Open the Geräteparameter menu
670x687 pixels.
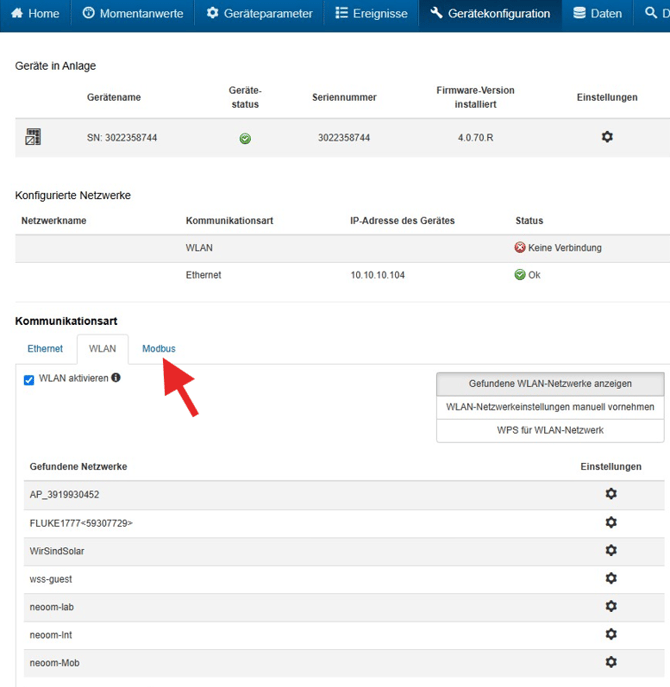[259, 14]
